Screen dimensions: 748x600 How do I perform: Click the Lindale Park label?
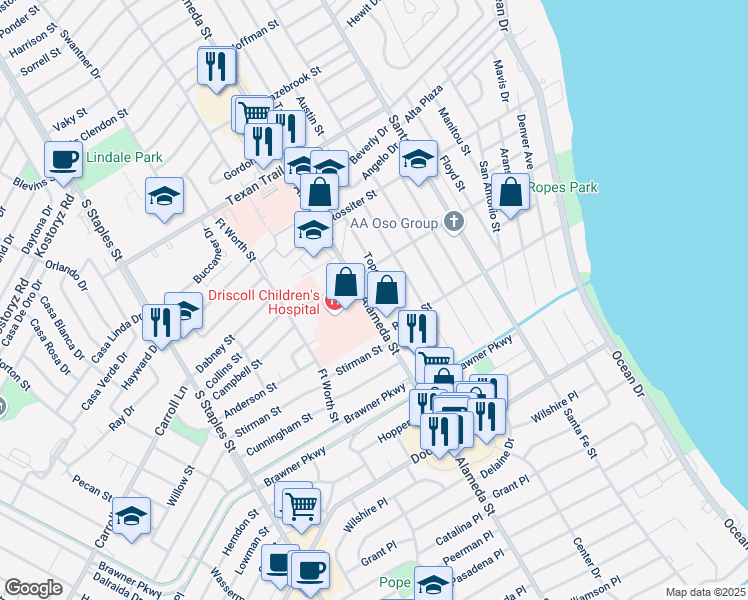pyautogui.click(x=125, y=157)
